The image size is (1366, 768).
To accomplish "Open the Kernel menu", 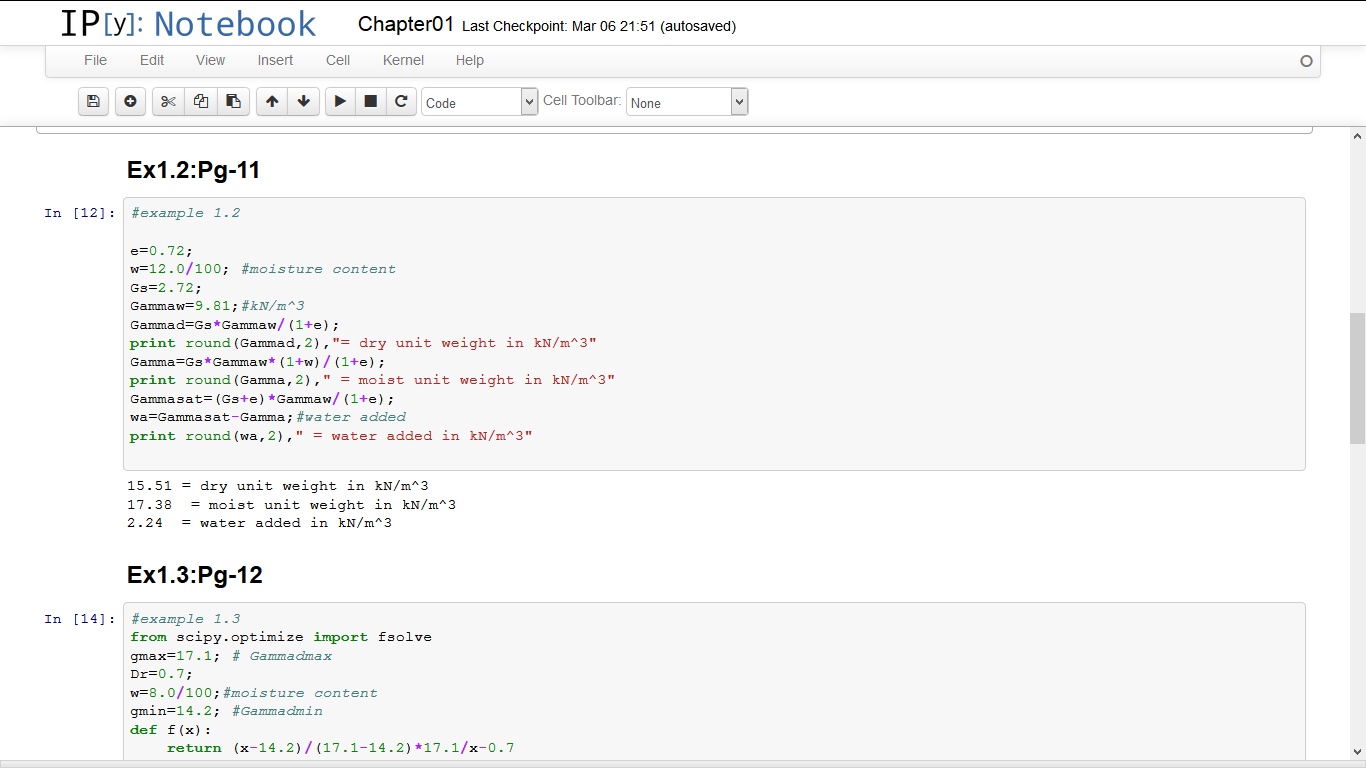I will pyautogui.click(x=403, y=60).
